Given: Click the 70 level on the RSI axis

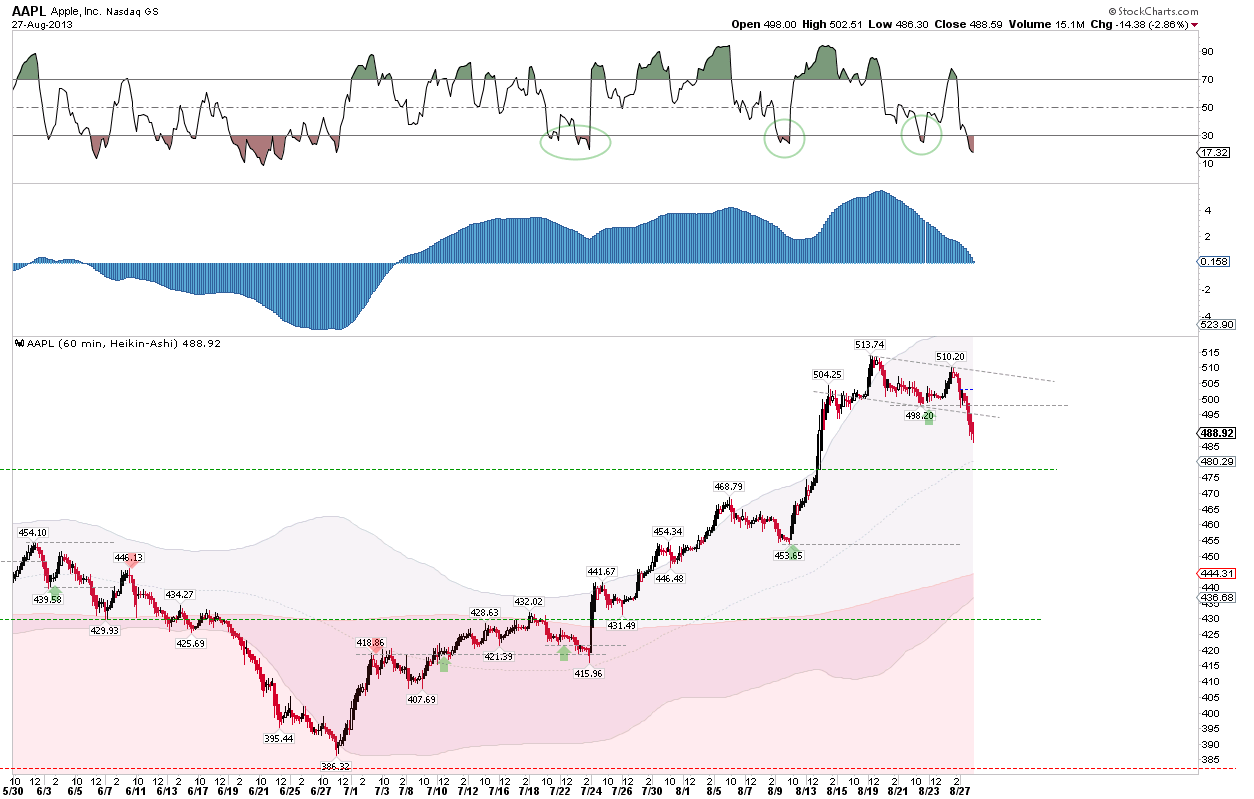Looking at the screenshot, I should click(1207, 79).
